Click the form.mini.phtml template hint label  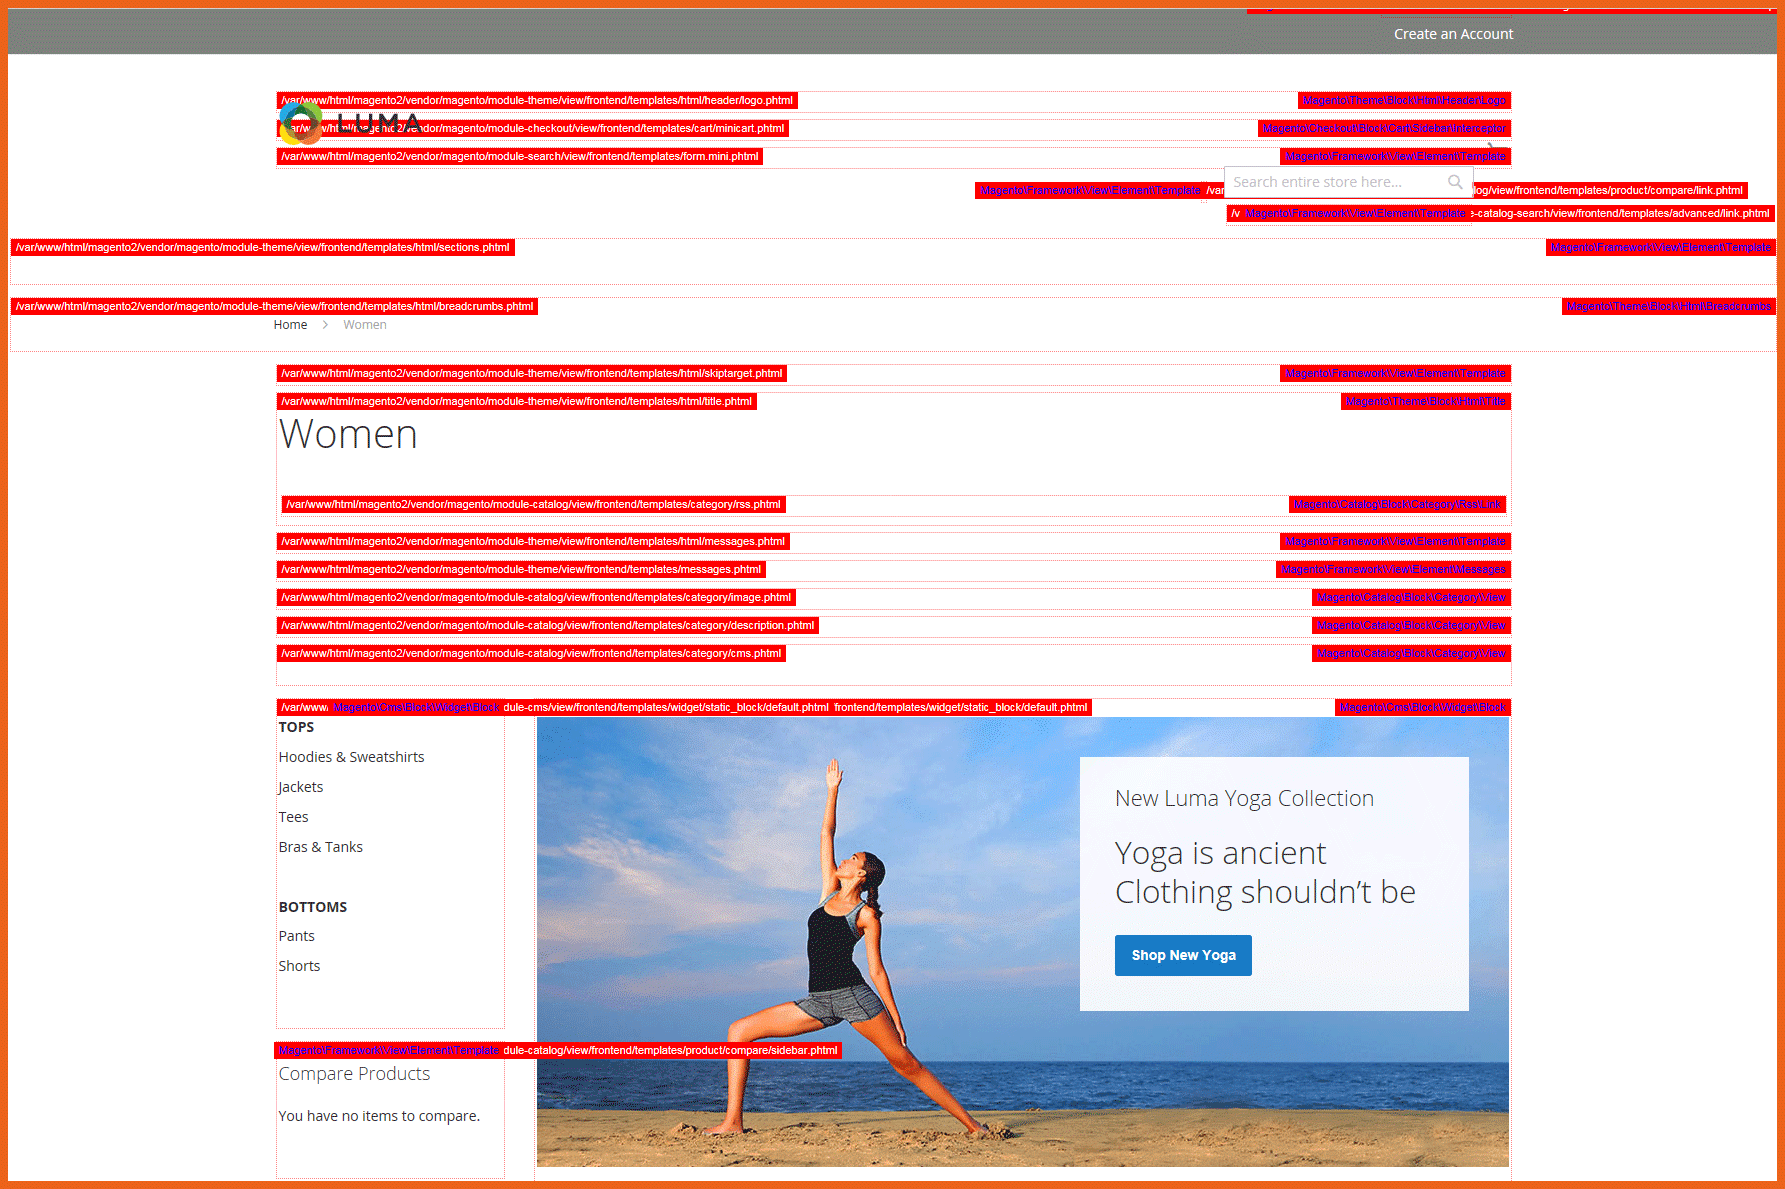click(x=520, y=156)
